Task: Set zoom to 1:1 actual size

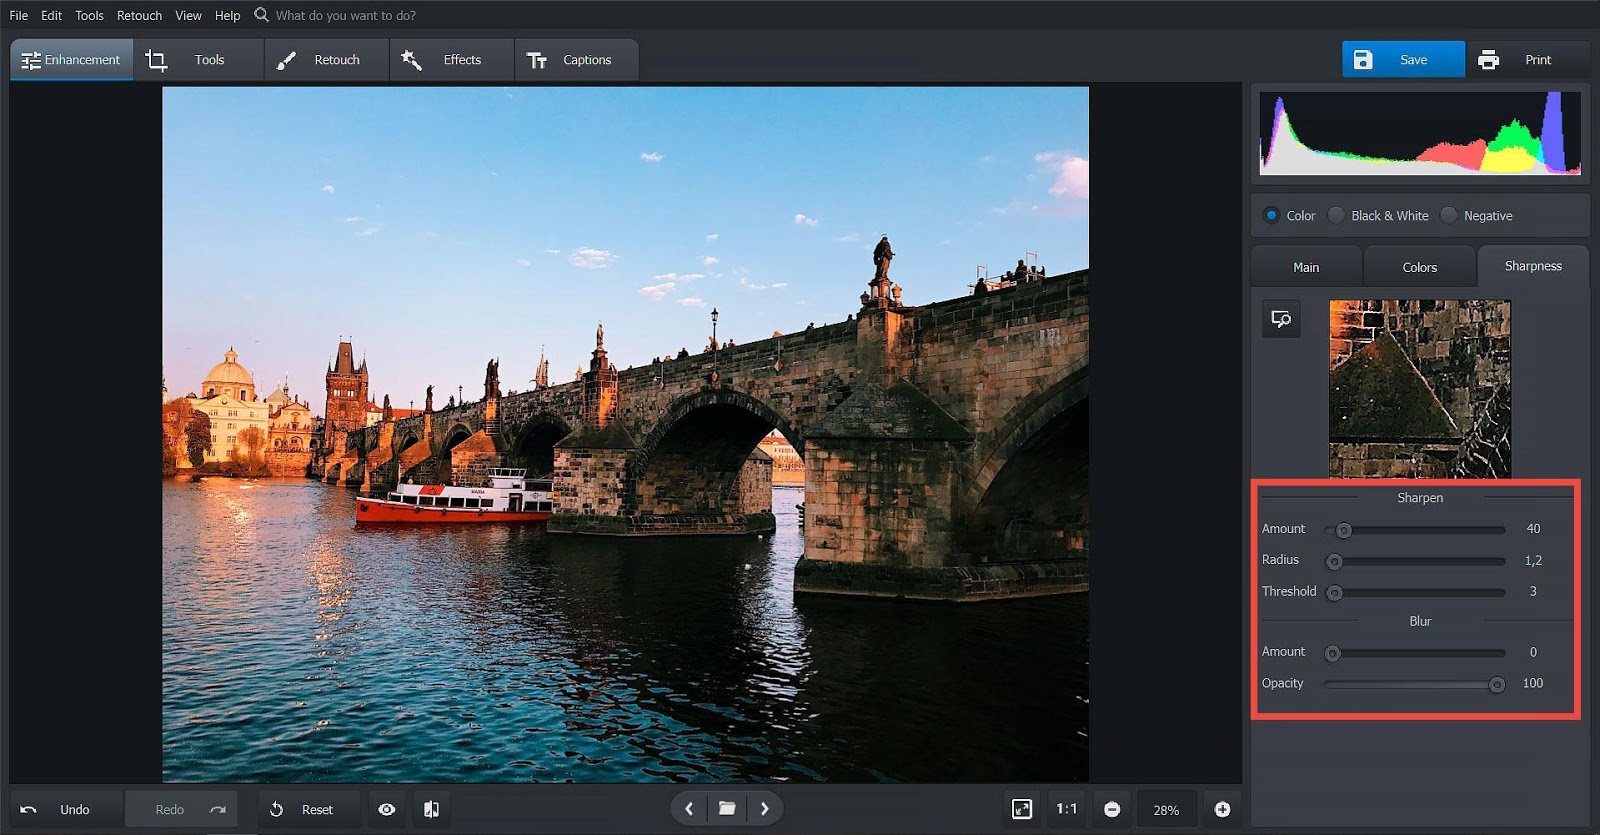Action: (1067, 809)
